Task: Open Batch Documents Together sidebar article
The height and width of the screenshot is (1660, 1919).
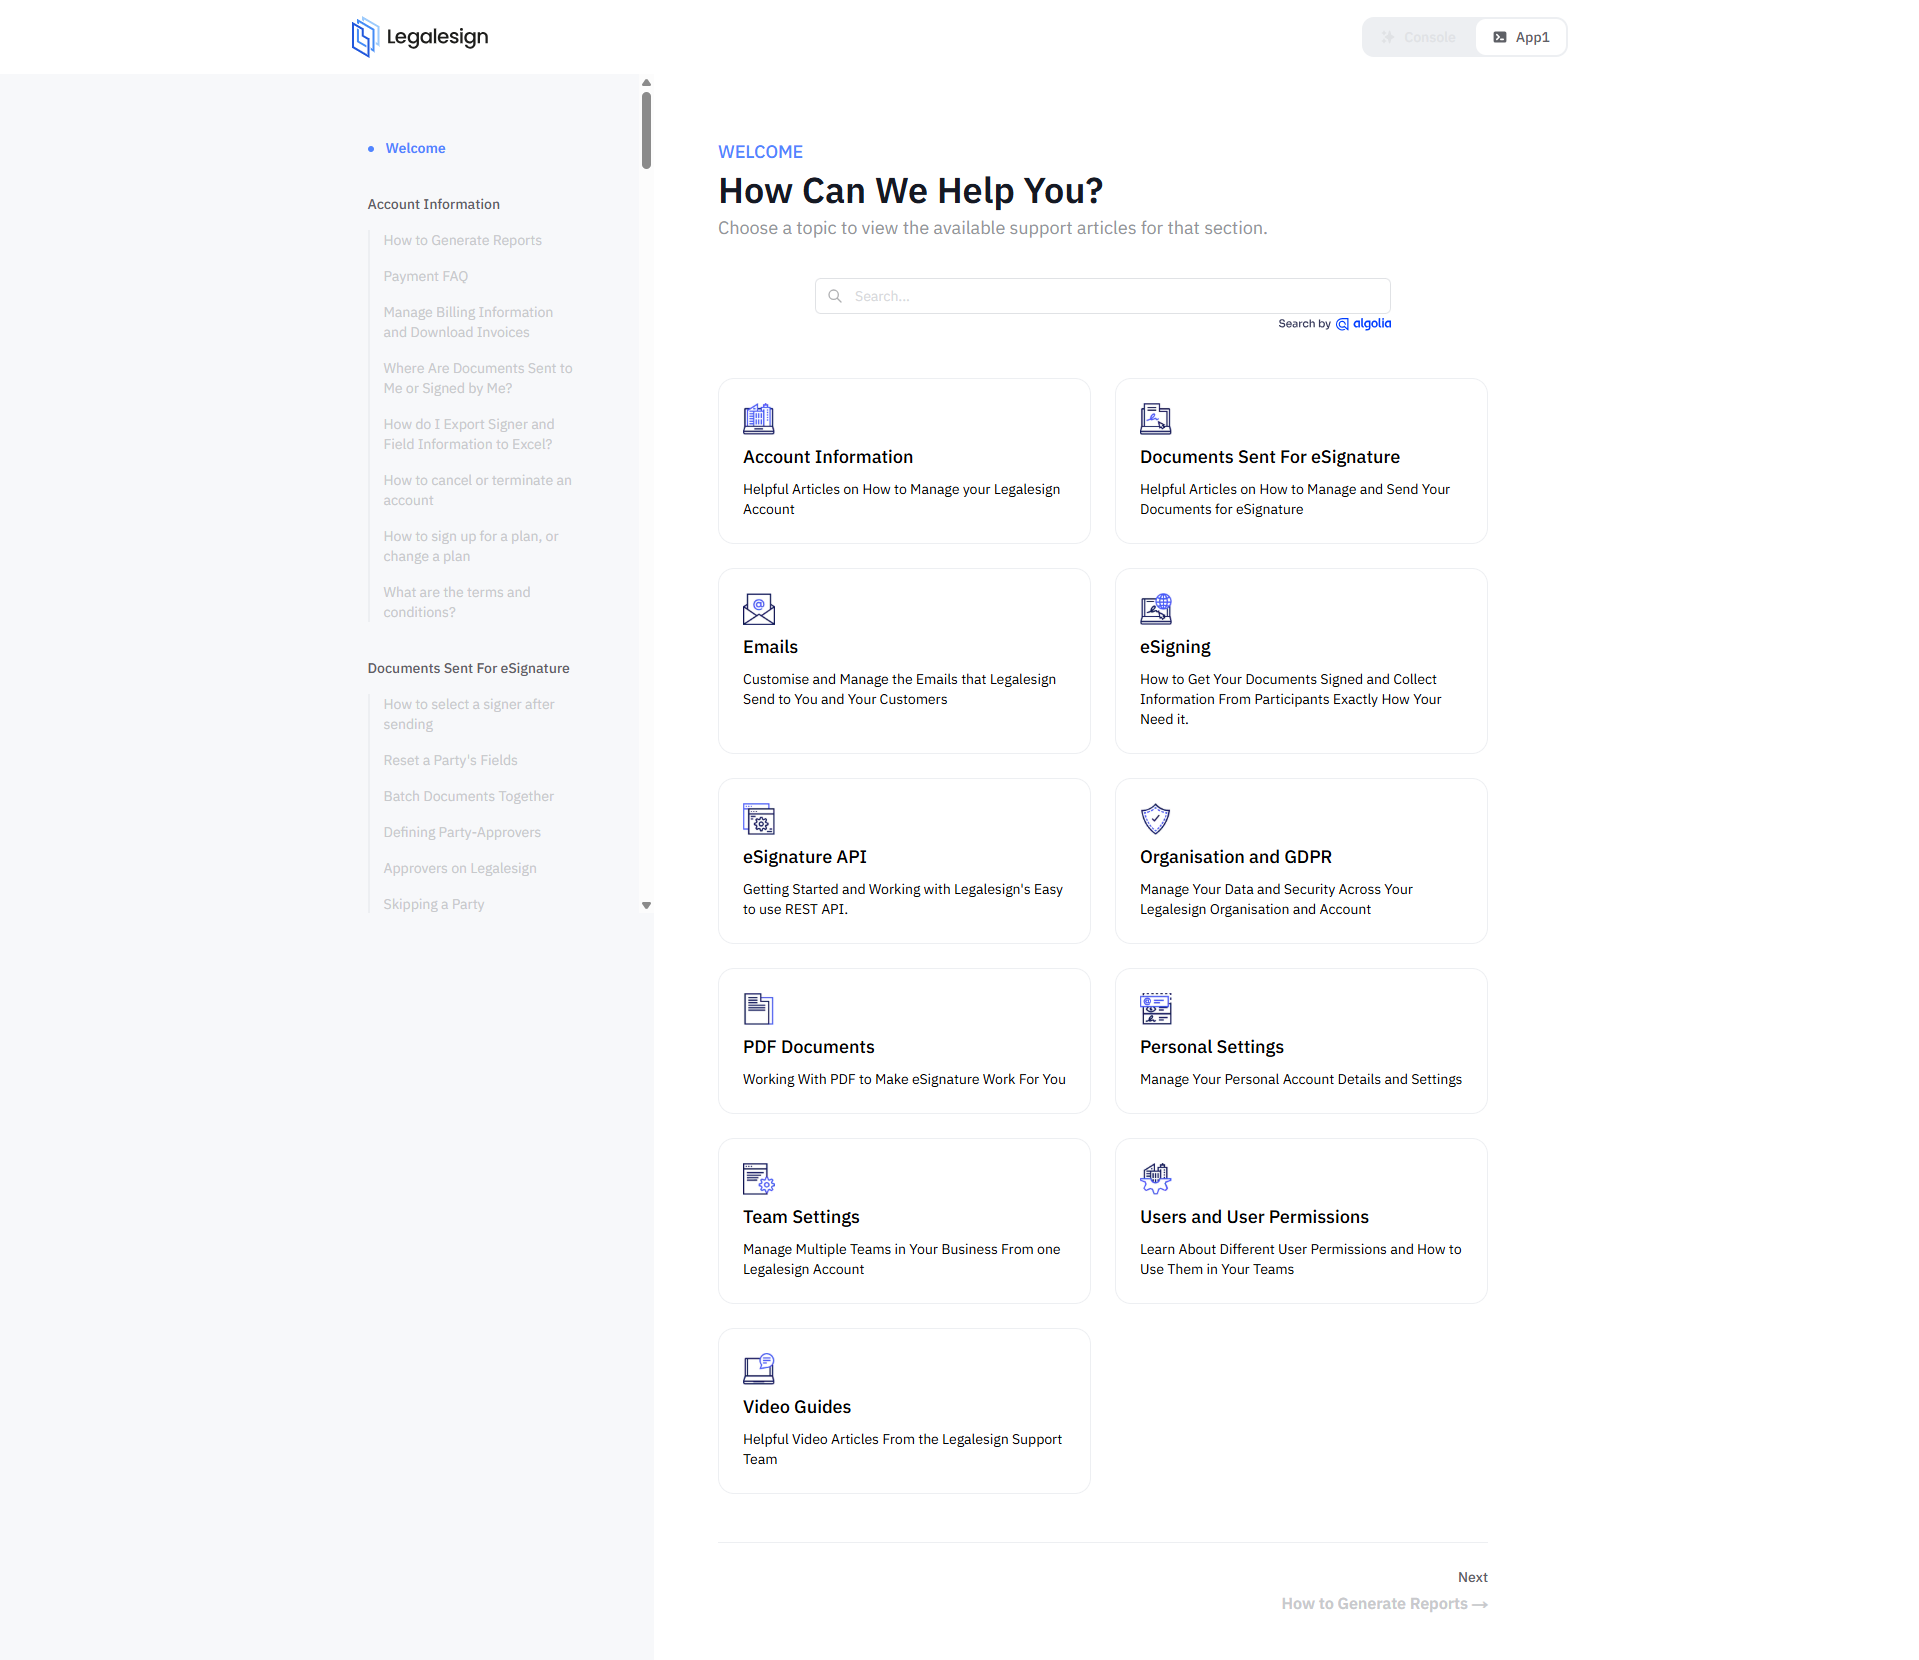Action: (x=468, y=796)
